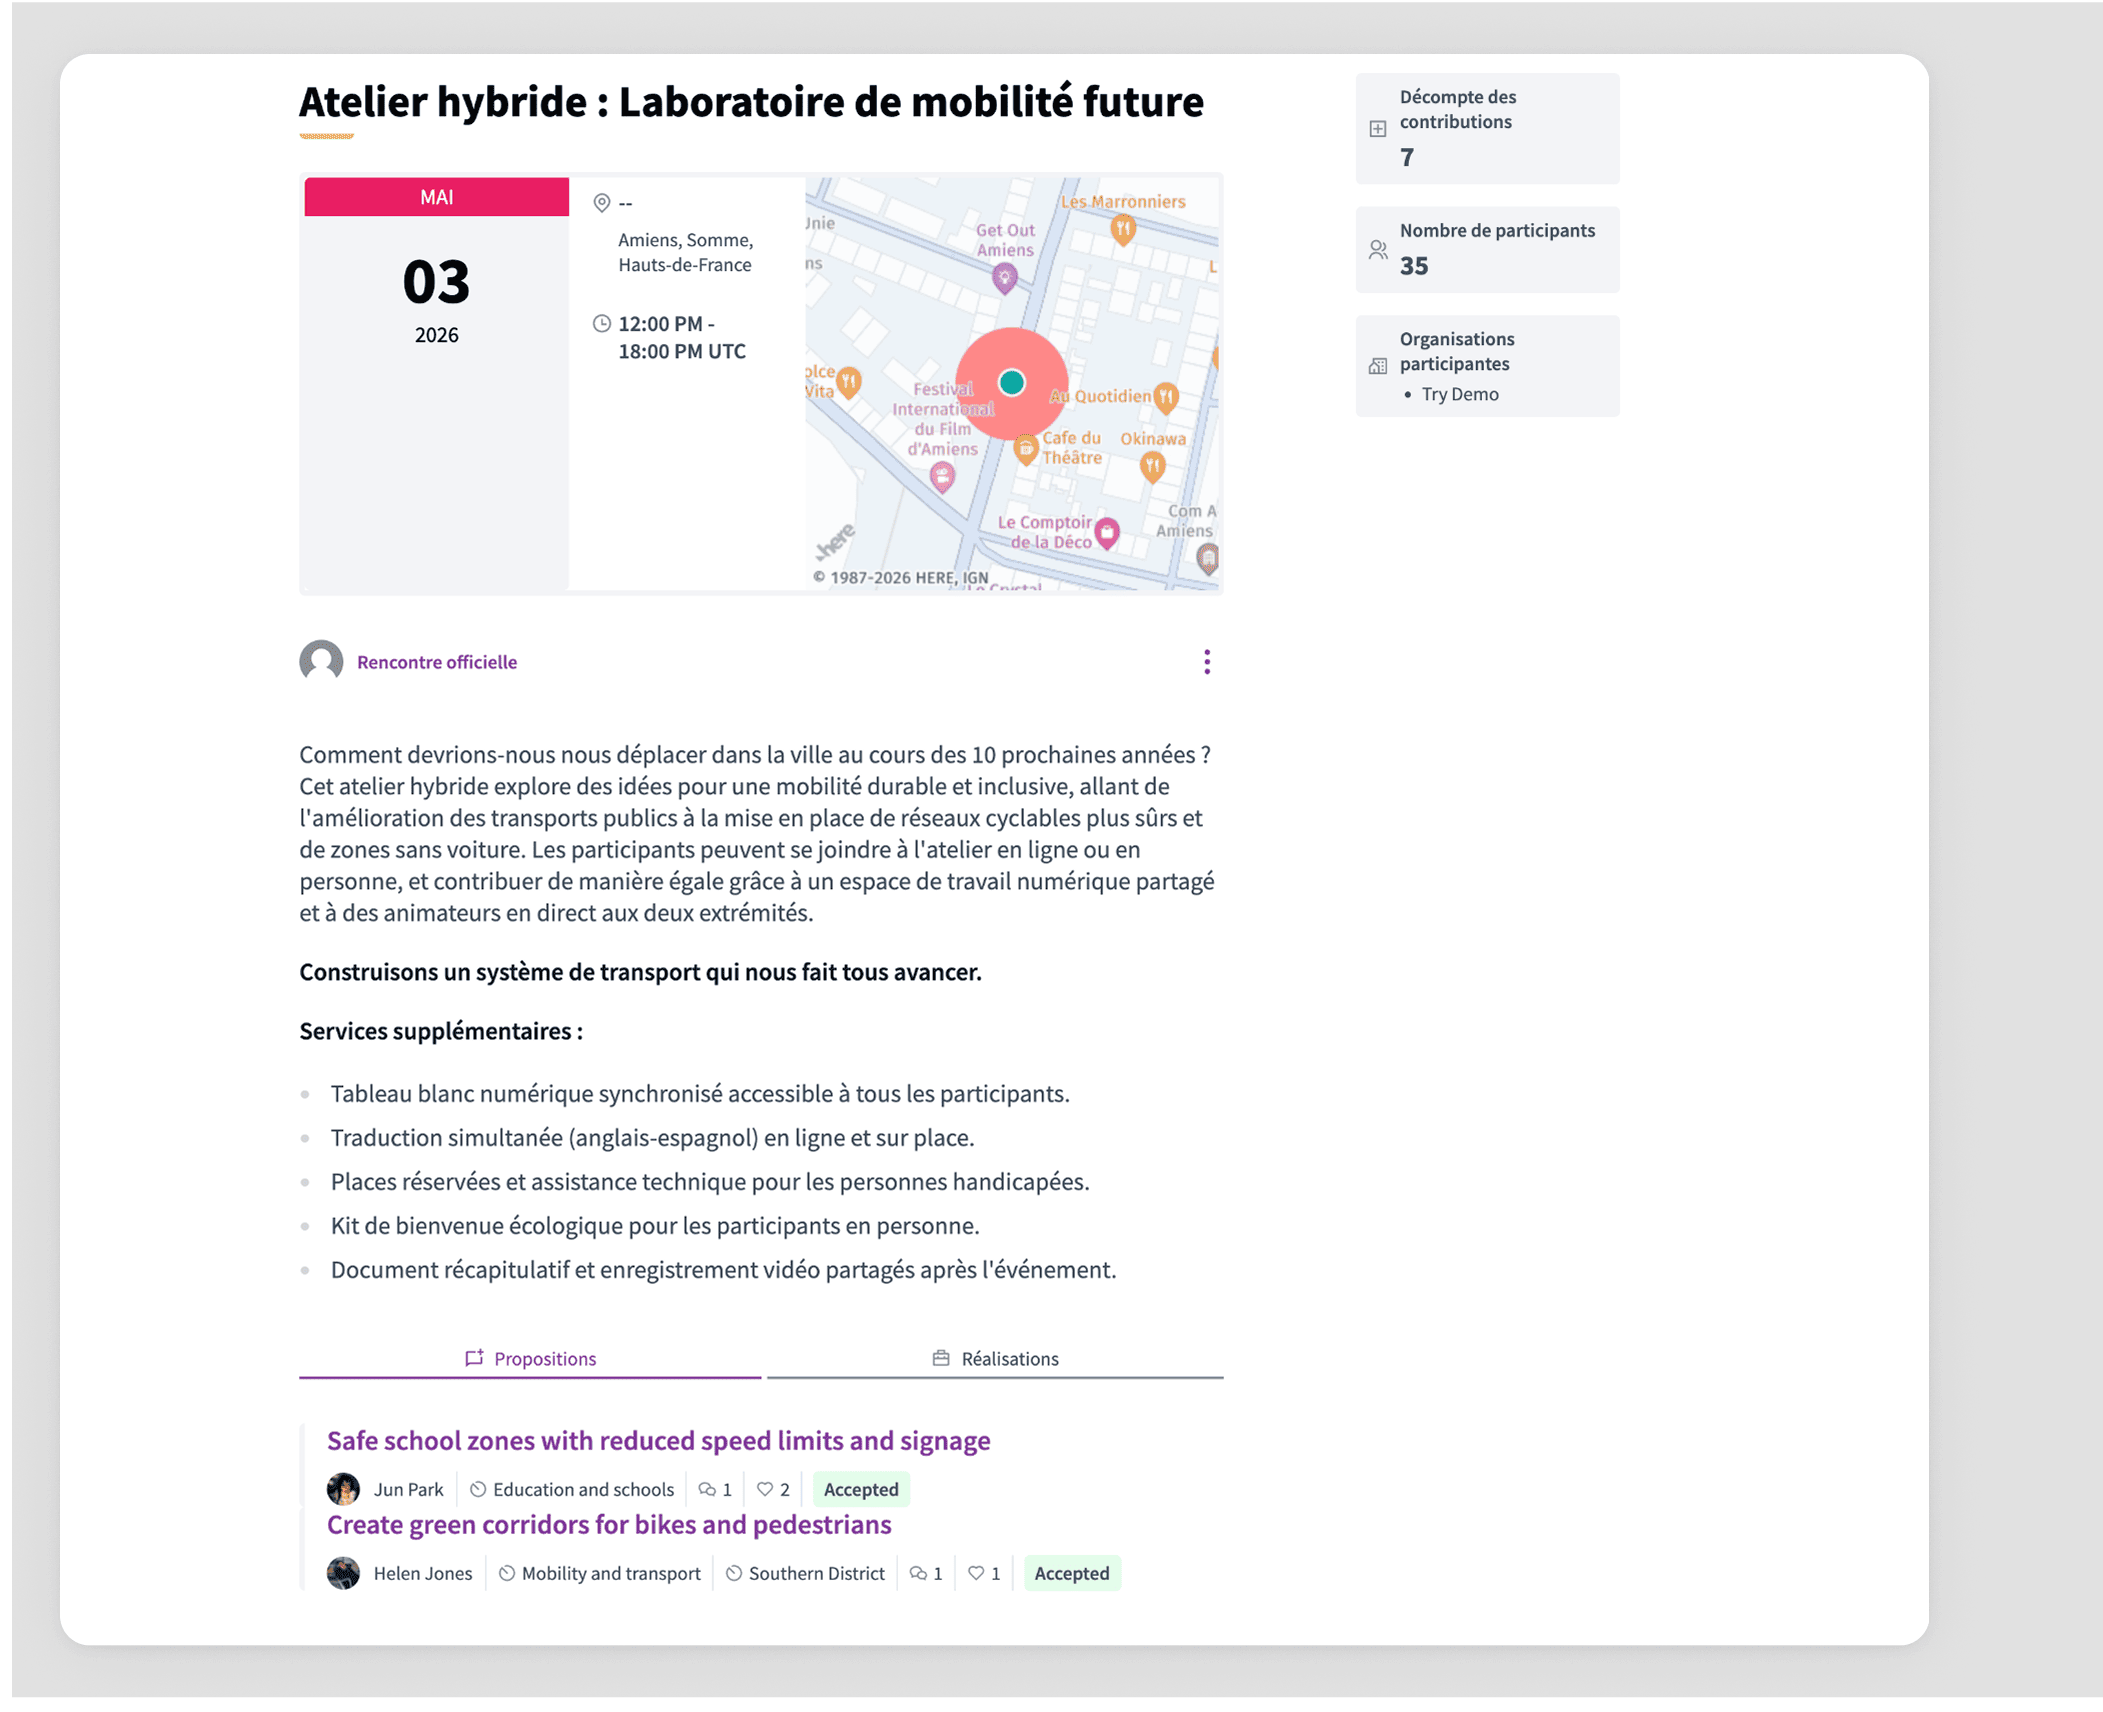Switch to the Réalisations tab

(x=995, y=1359)
